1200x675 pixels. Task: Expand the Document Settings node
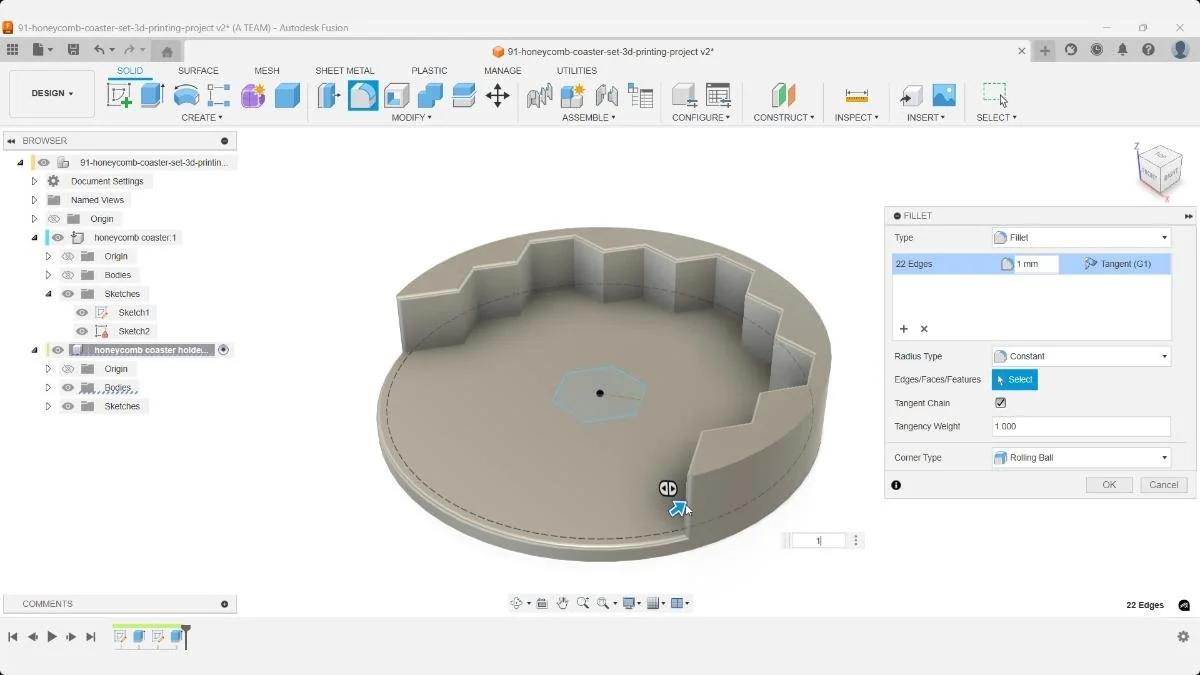point(34,181)
